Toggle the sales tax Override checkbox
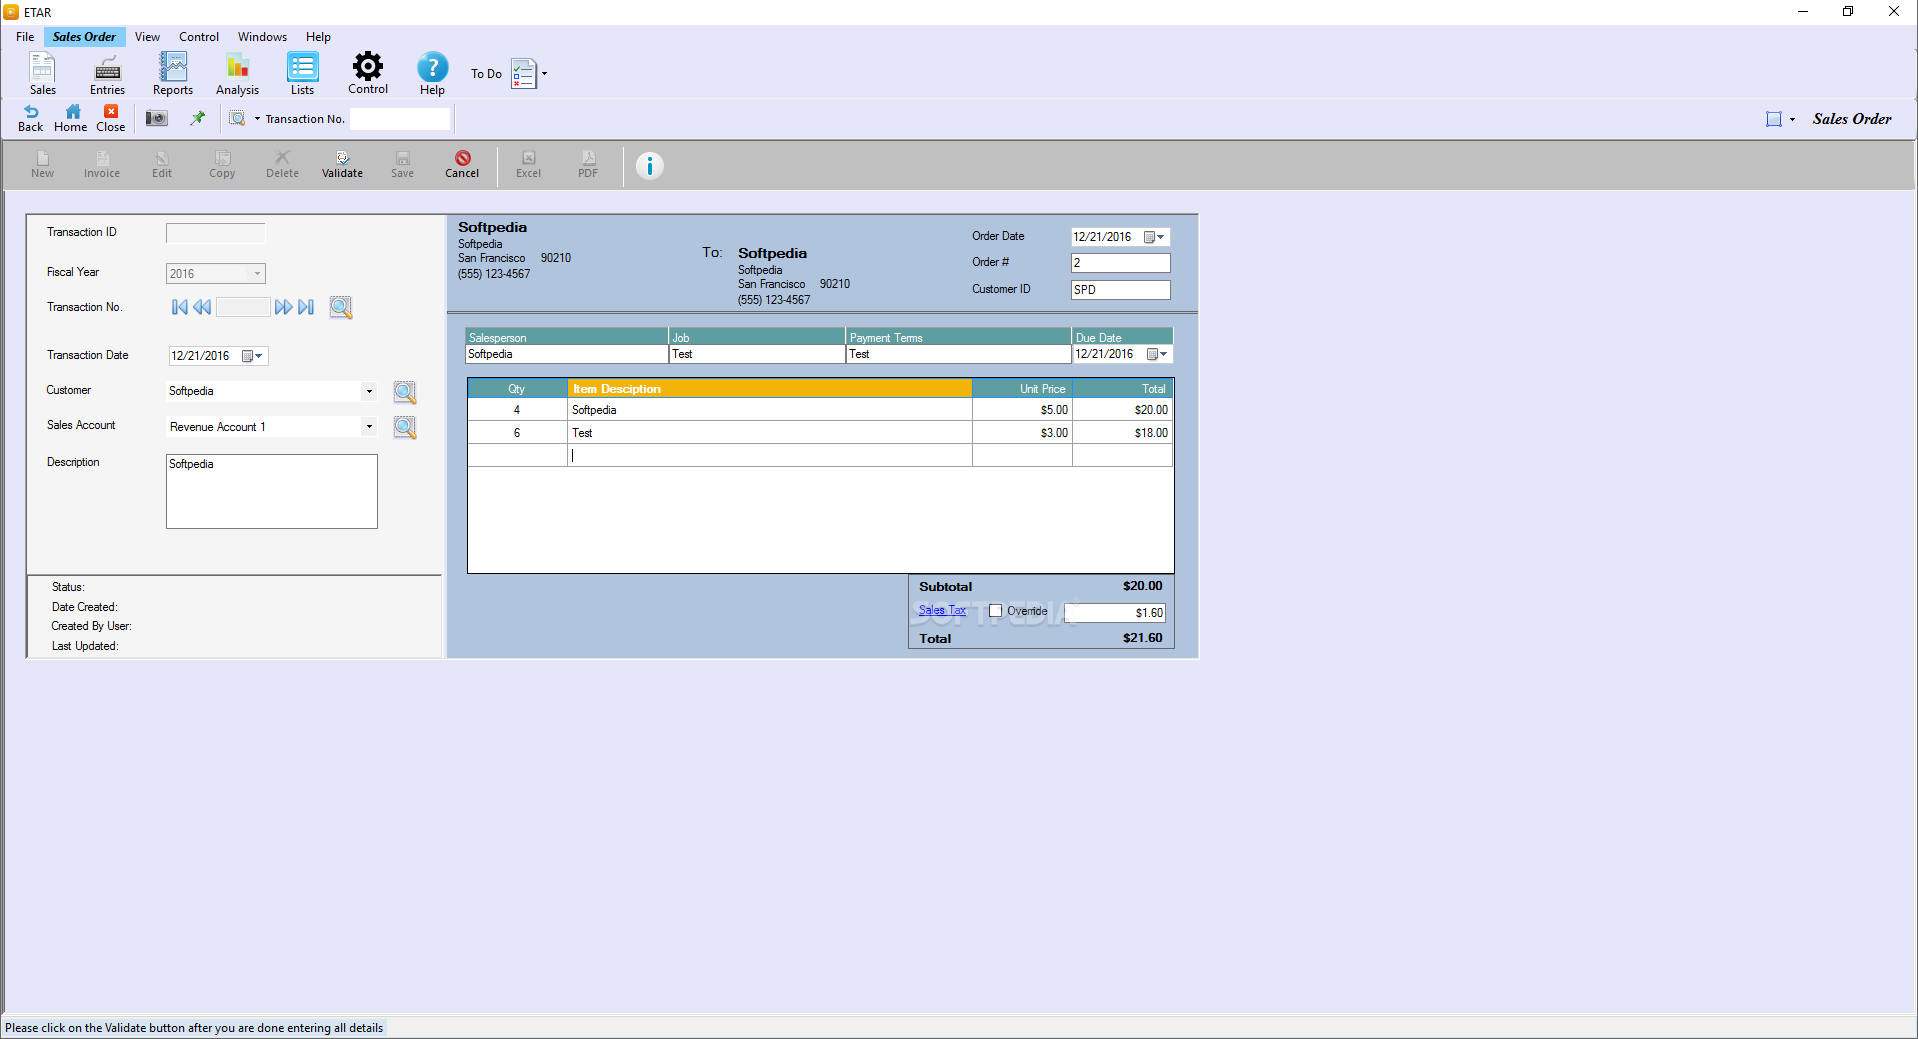Image resolution: width=1918 pixels, height=1039 pixels. click(995, 611)
